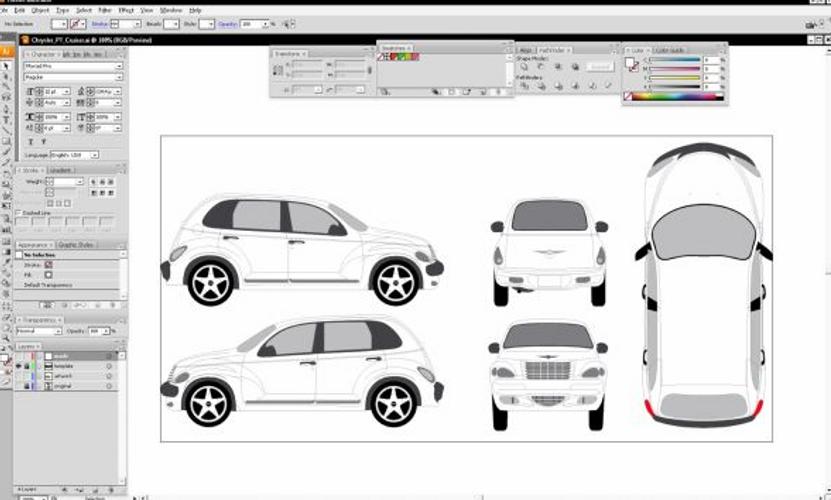Open the Language dropdown in Character panel

click(94, 155)
